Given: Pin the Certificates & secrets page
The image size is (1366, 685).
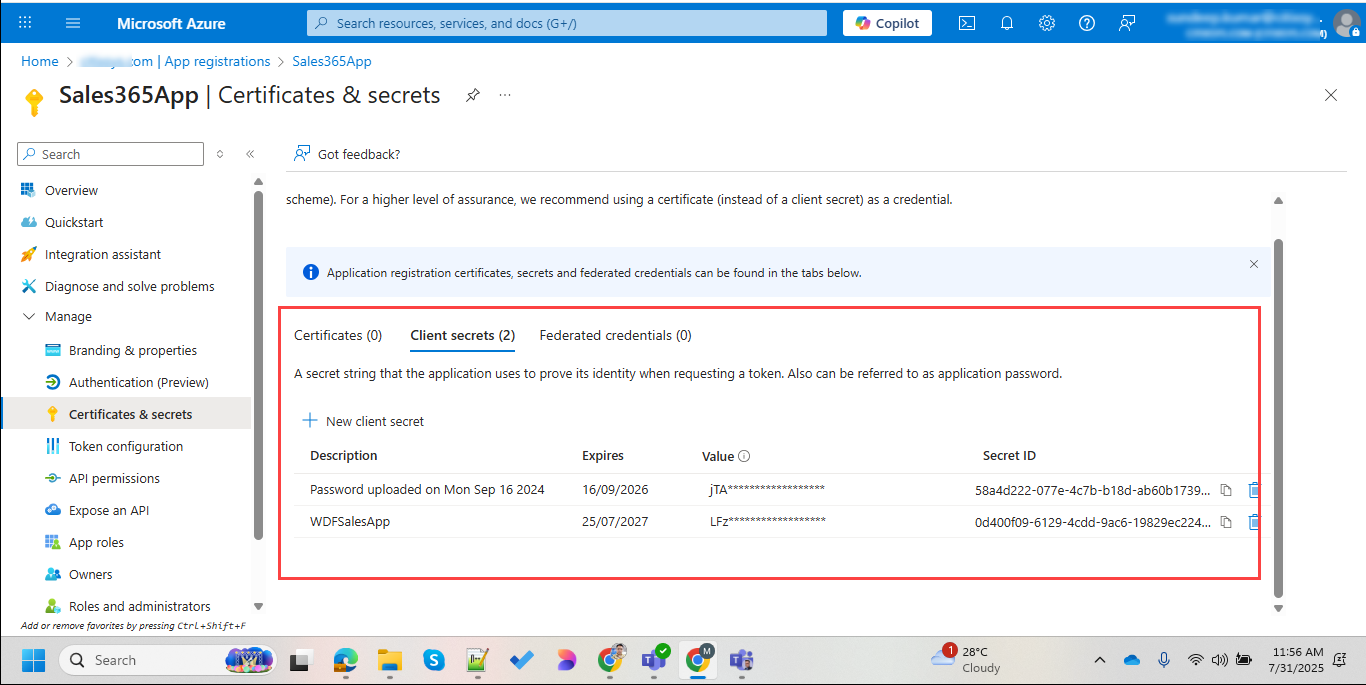Looking at the screenshot, I should pos(473,95).
